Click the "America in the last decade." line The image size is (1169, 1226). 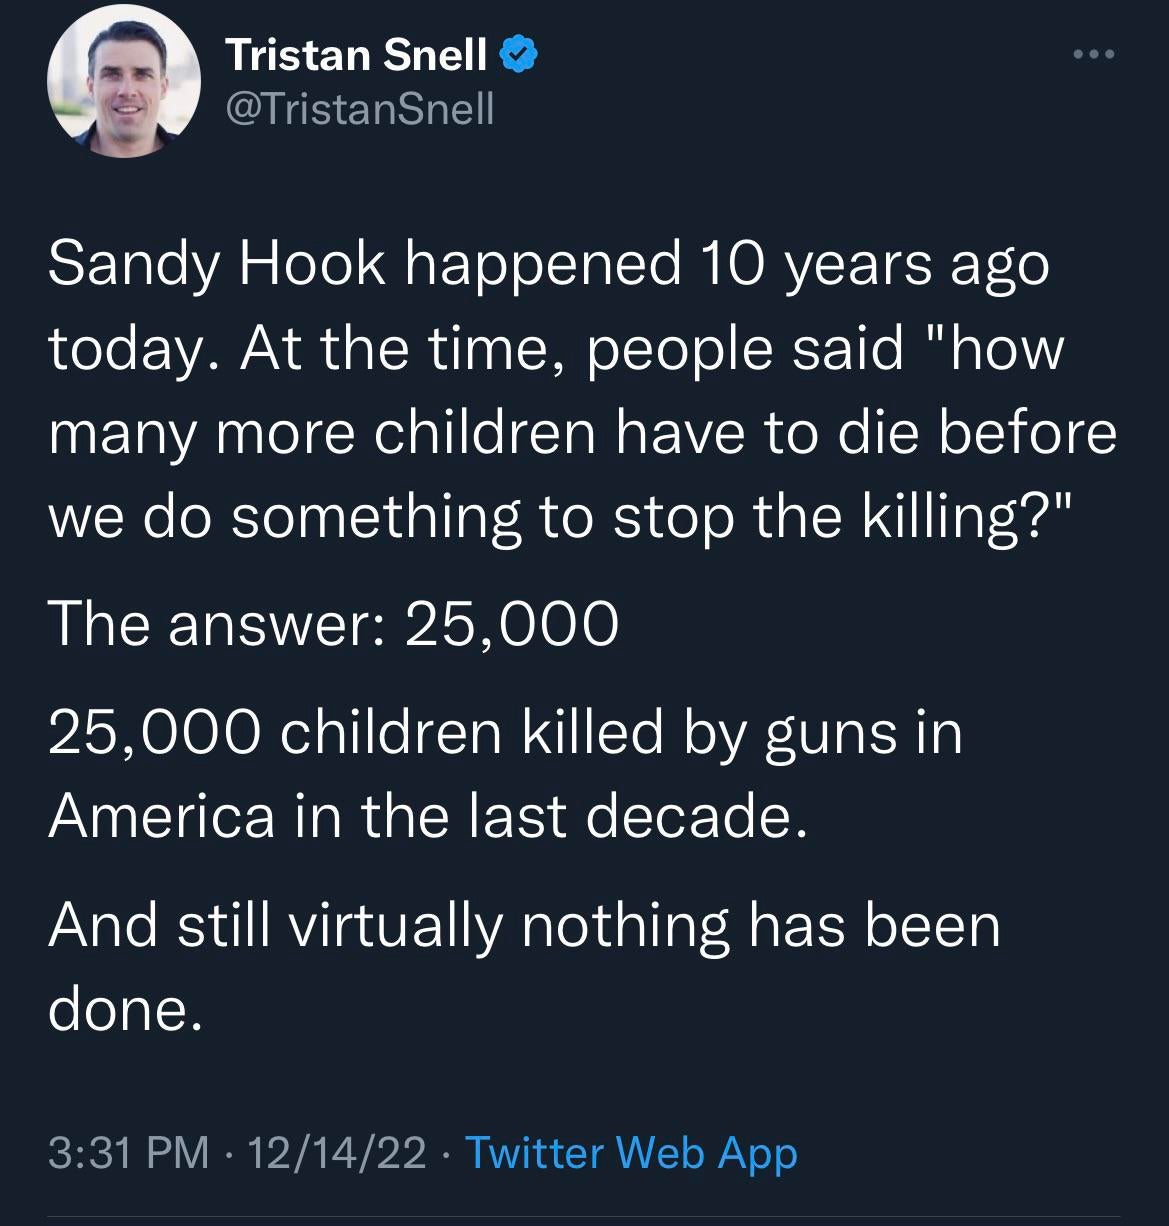pyautogui.click(x=427, y=816)
